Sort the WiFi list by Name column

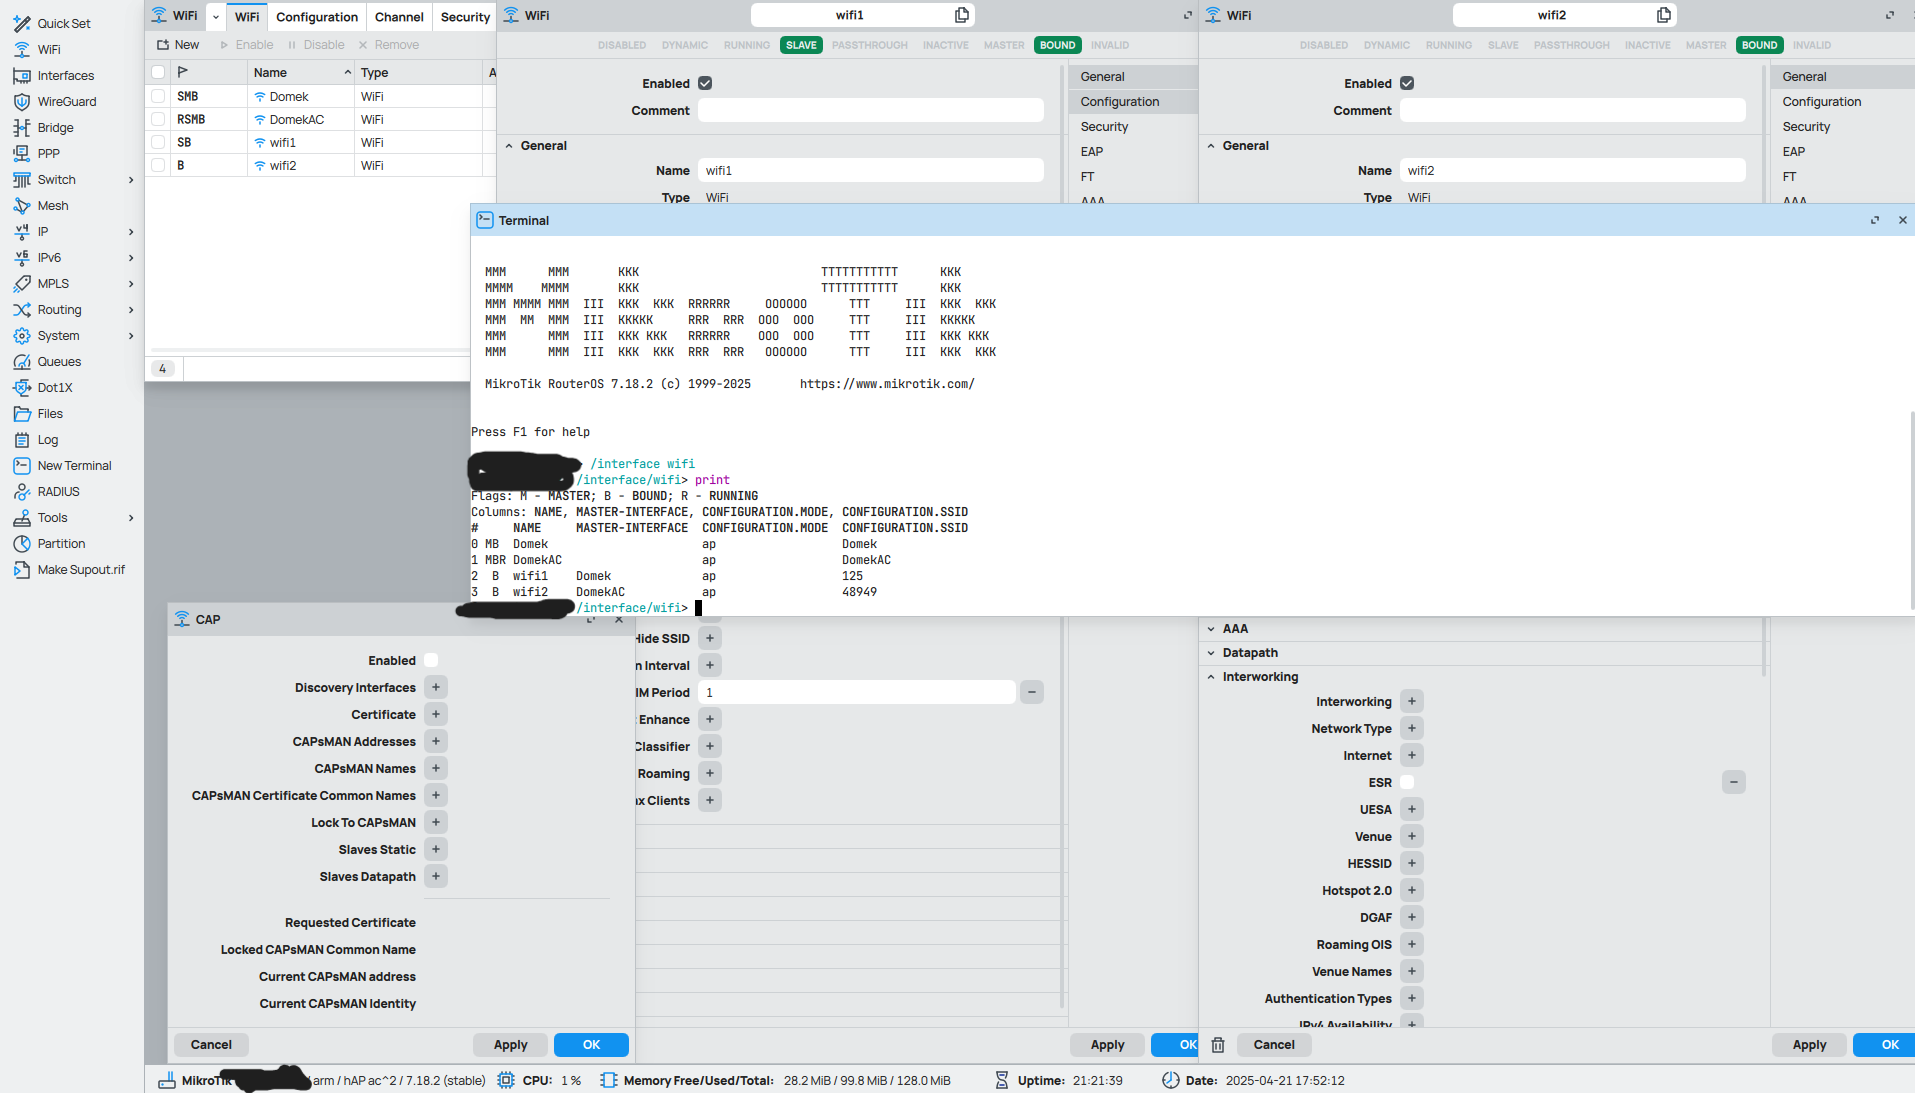click(x=300, y=72)
